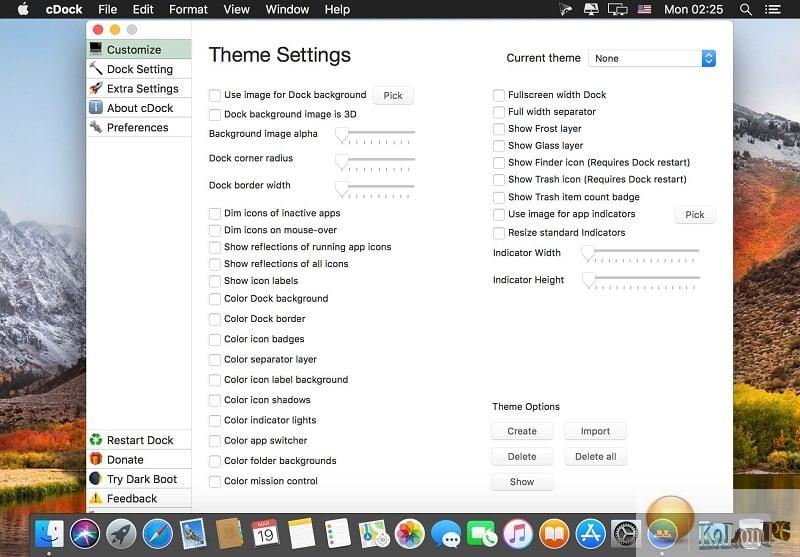Click the Import theme button
This screenshot has height=557, width=800.
coord(595,431)
